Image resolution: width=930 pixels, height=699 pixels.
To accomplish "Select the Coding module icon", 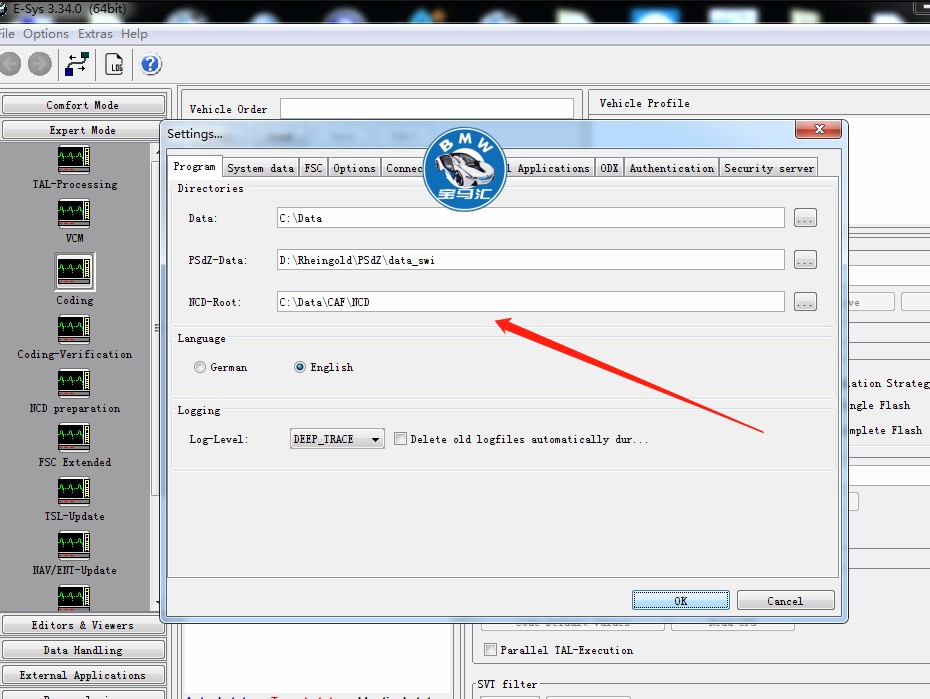I will click(x=74, y=272).
